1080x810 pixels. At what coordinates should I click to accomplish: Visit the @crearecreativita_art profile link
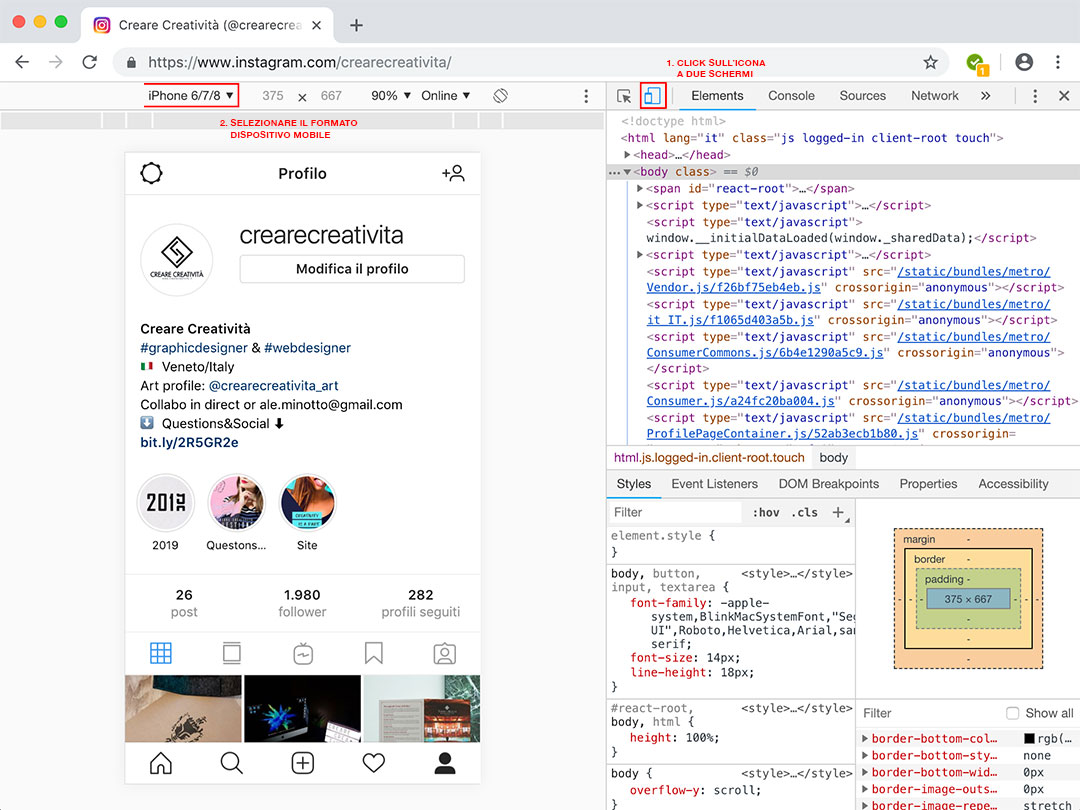point(273,386)
